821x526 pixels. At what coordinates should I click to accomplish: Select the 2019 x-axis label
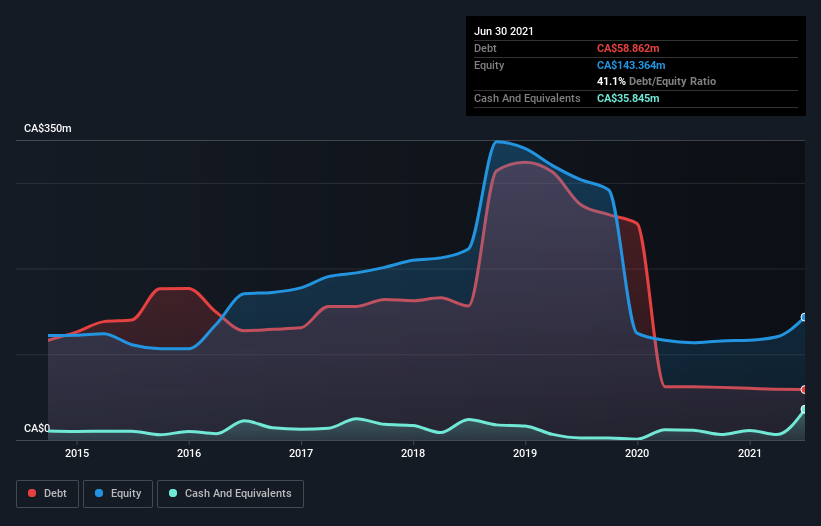525,453
